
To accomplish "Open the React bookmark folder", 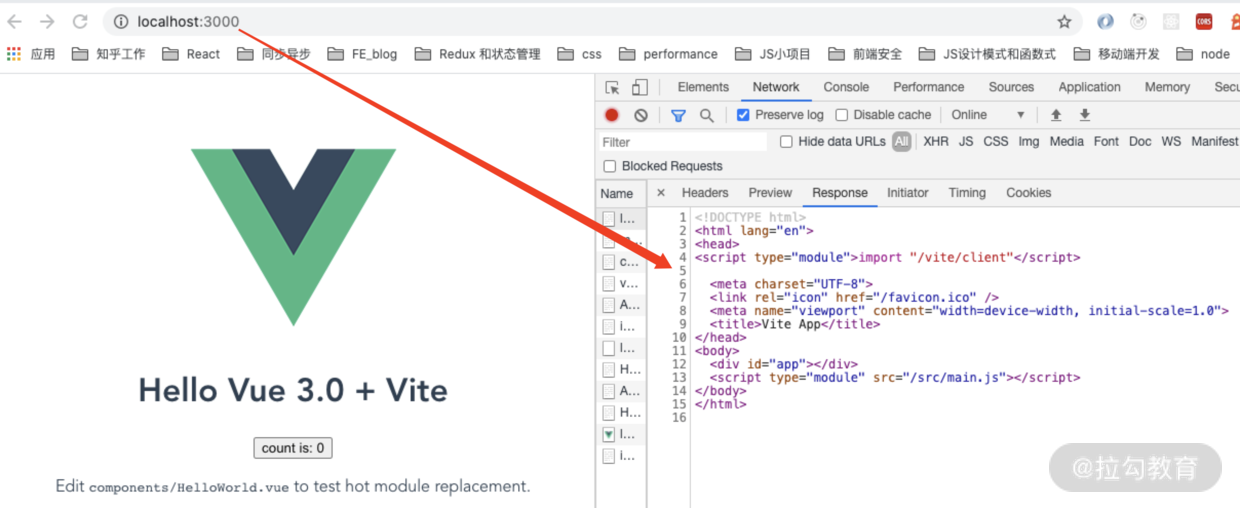I will [x=191, y=54].
